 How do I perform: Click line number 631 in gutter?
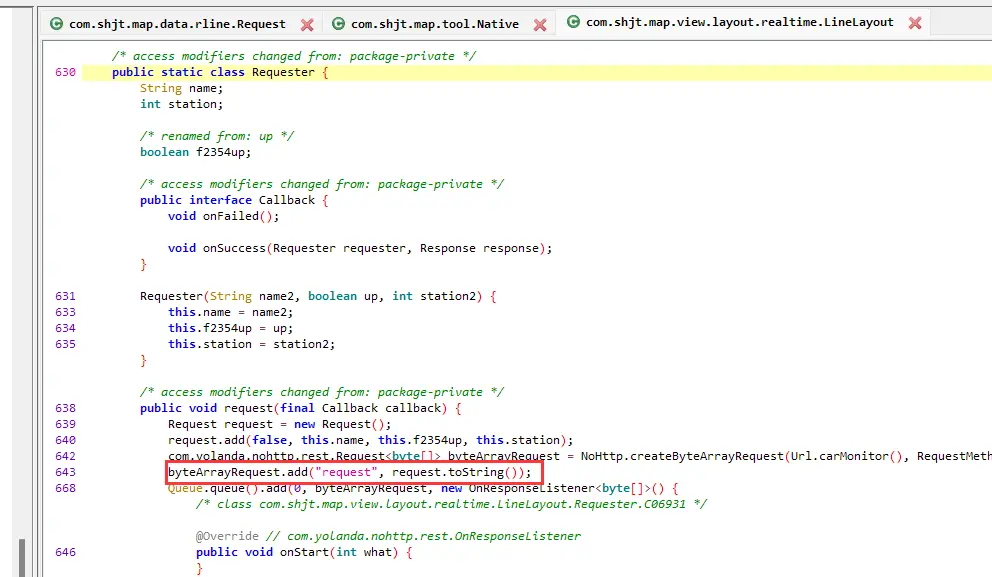point(65,296)
